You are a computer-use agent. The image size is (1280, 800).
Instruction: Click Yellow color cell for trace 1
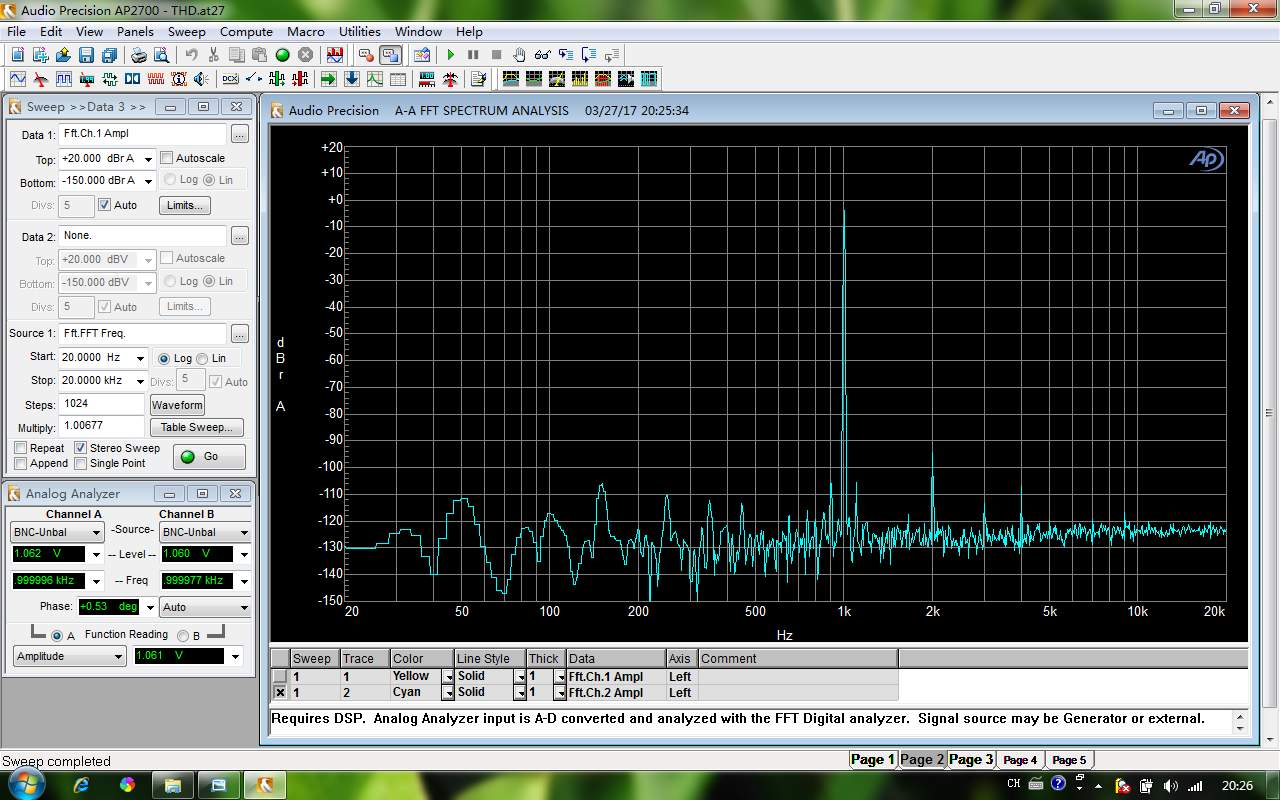click(416, 676)
